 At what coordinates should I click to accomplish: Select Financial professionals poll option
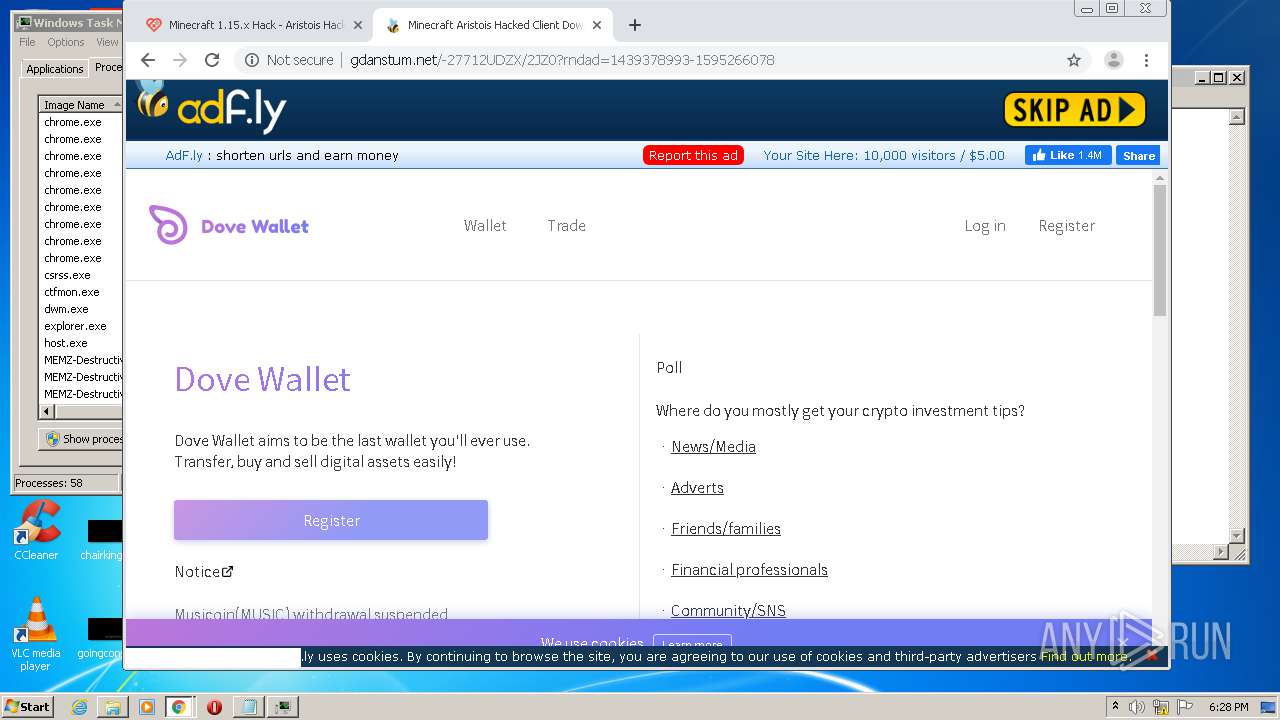tap(749, 570)
